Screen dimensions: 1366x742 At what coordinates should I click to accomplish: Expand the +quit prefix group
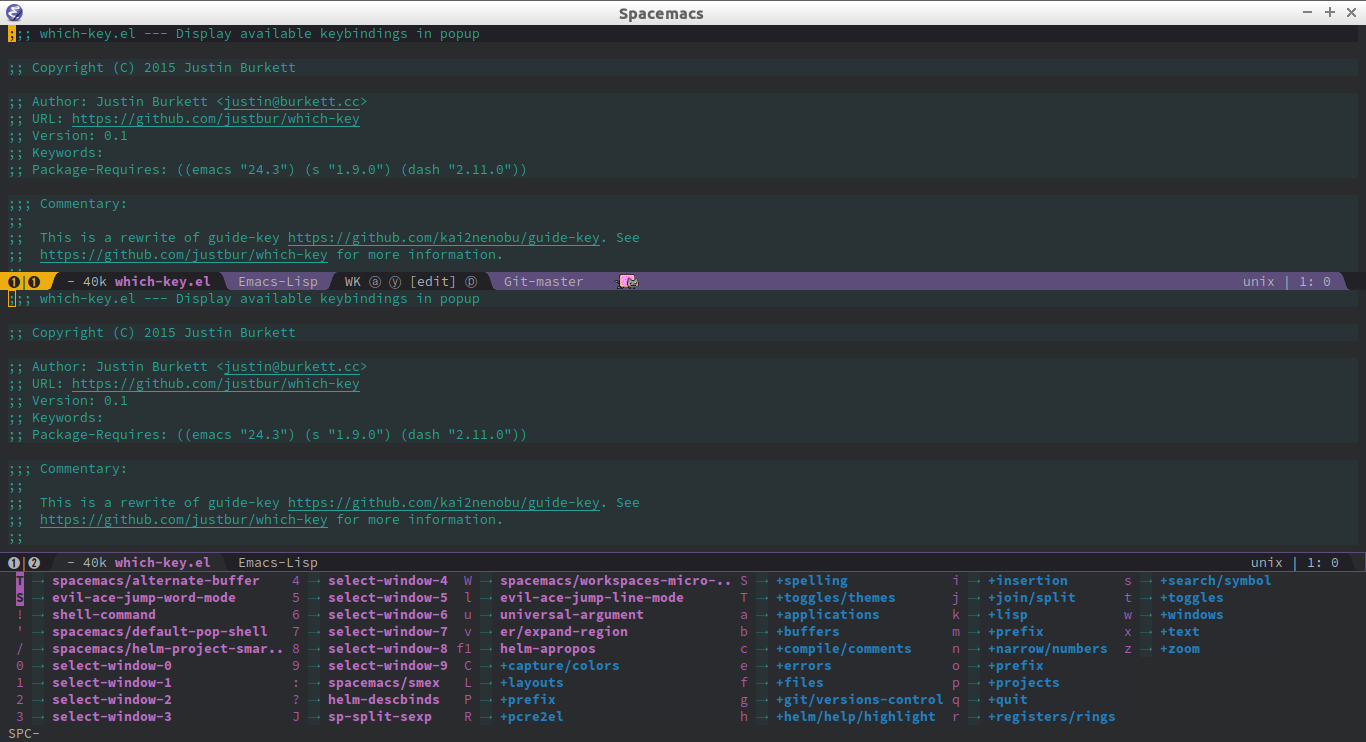pos(1007,700)
